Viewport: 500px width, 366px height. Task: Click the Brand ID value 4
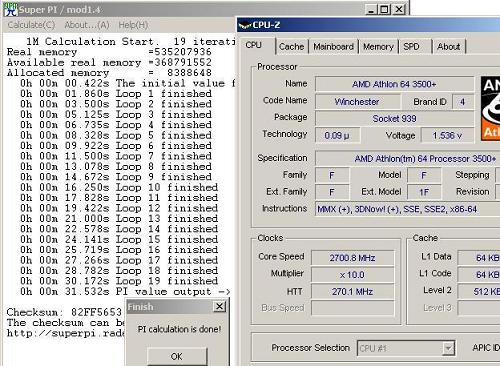click(463, 102)
